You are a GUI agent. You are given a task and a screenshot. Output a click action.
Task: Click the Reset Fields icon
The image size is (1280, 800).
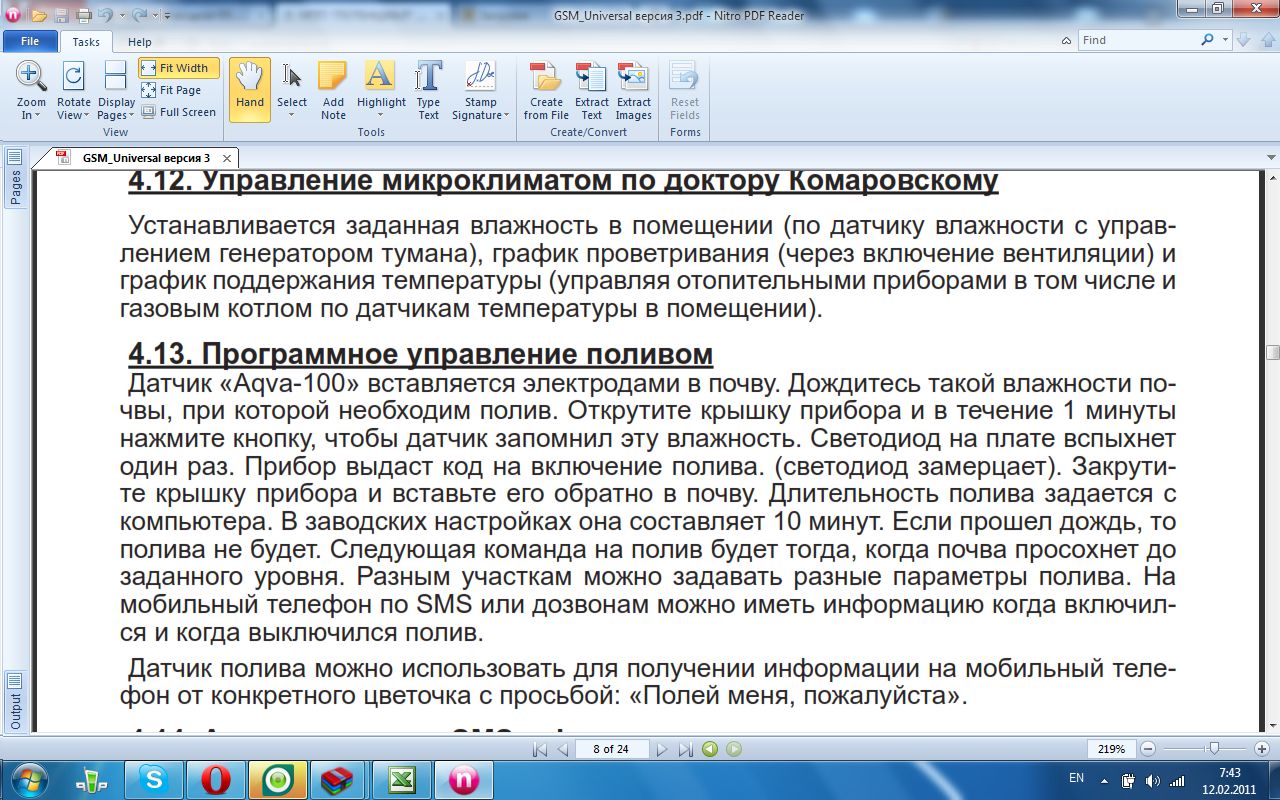[685, 77]
